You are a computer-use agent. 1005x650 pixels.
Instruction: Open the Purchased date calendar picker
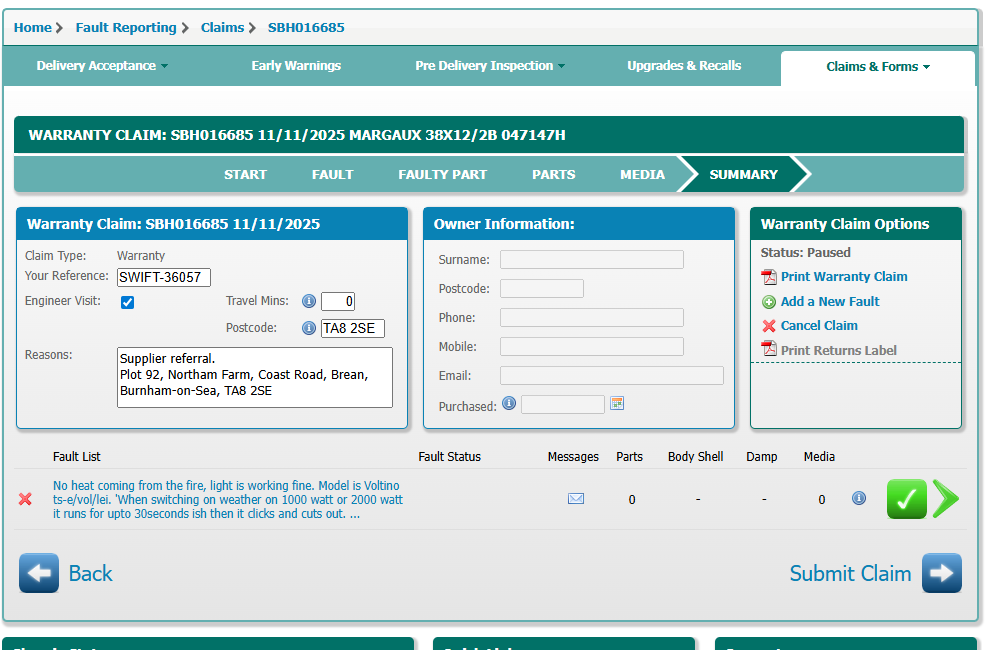click(617, 403)
